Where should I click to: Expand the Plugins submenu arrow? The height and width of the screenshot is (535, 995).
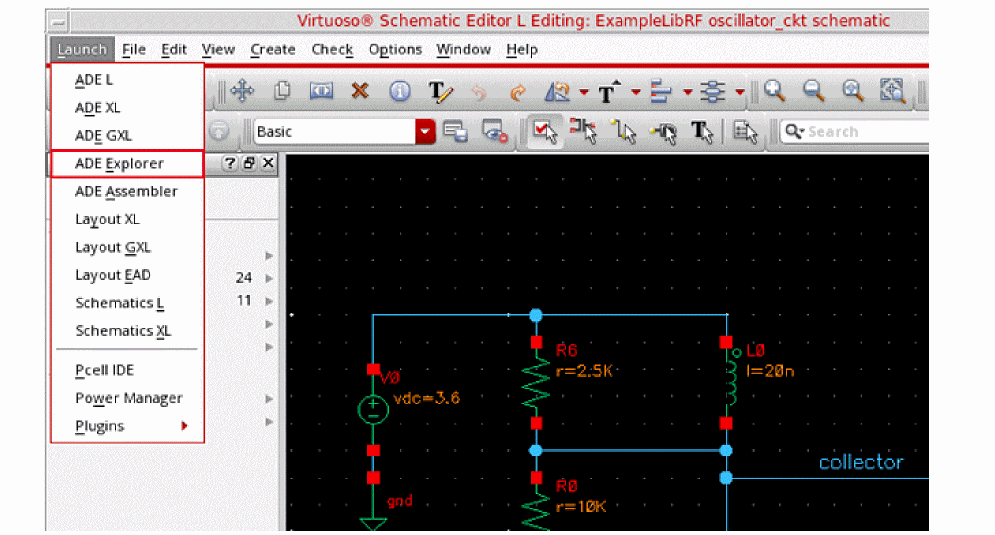(184, 426)
